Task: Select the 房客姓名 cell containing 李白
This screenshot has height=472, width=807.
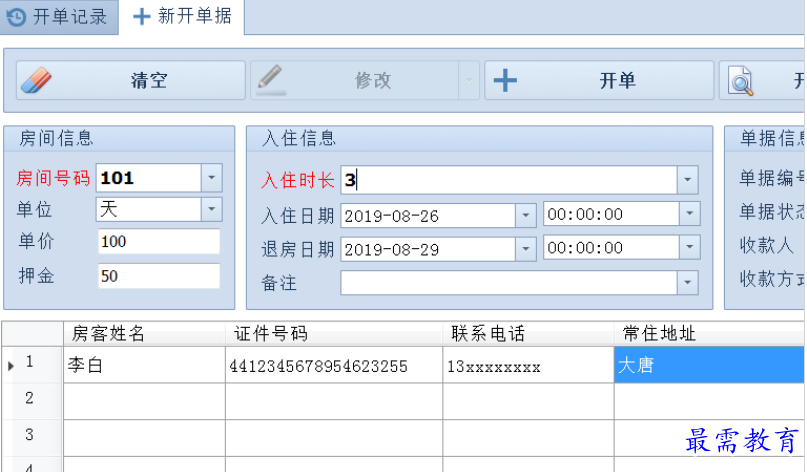Action: coord(144,366)
